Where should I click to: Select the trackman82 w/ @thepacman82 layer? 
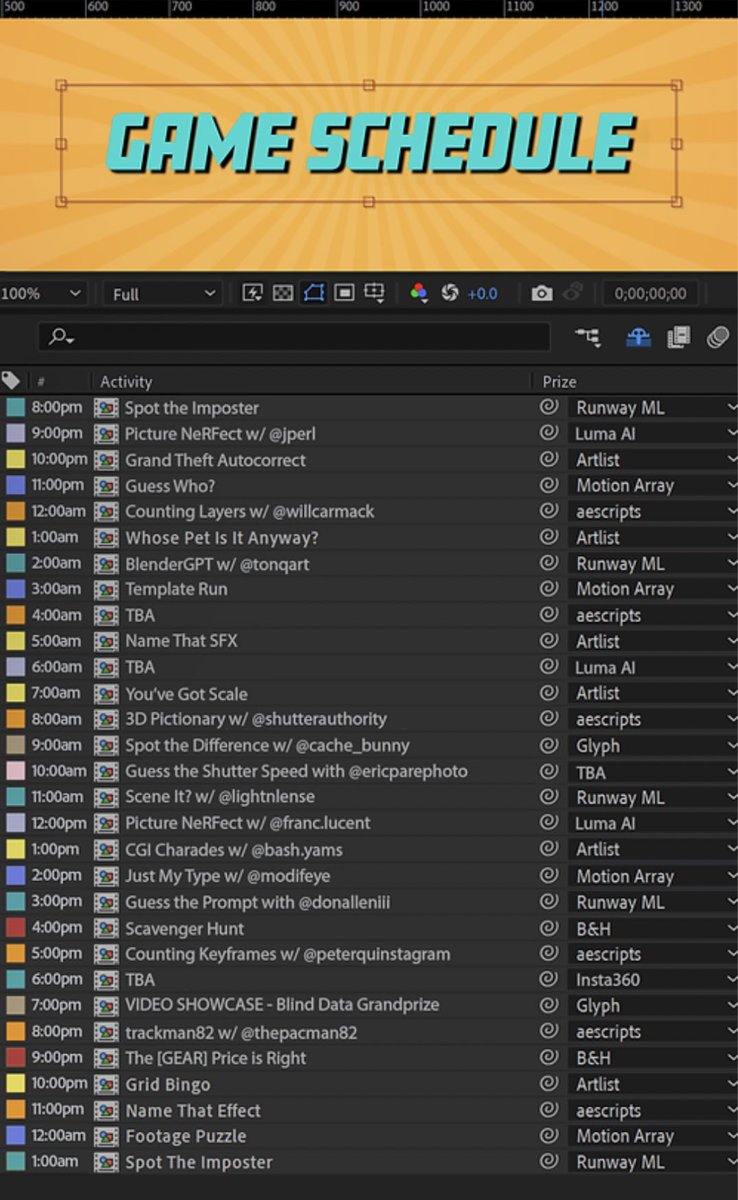pyautogui.click(x=241, y=1032)
